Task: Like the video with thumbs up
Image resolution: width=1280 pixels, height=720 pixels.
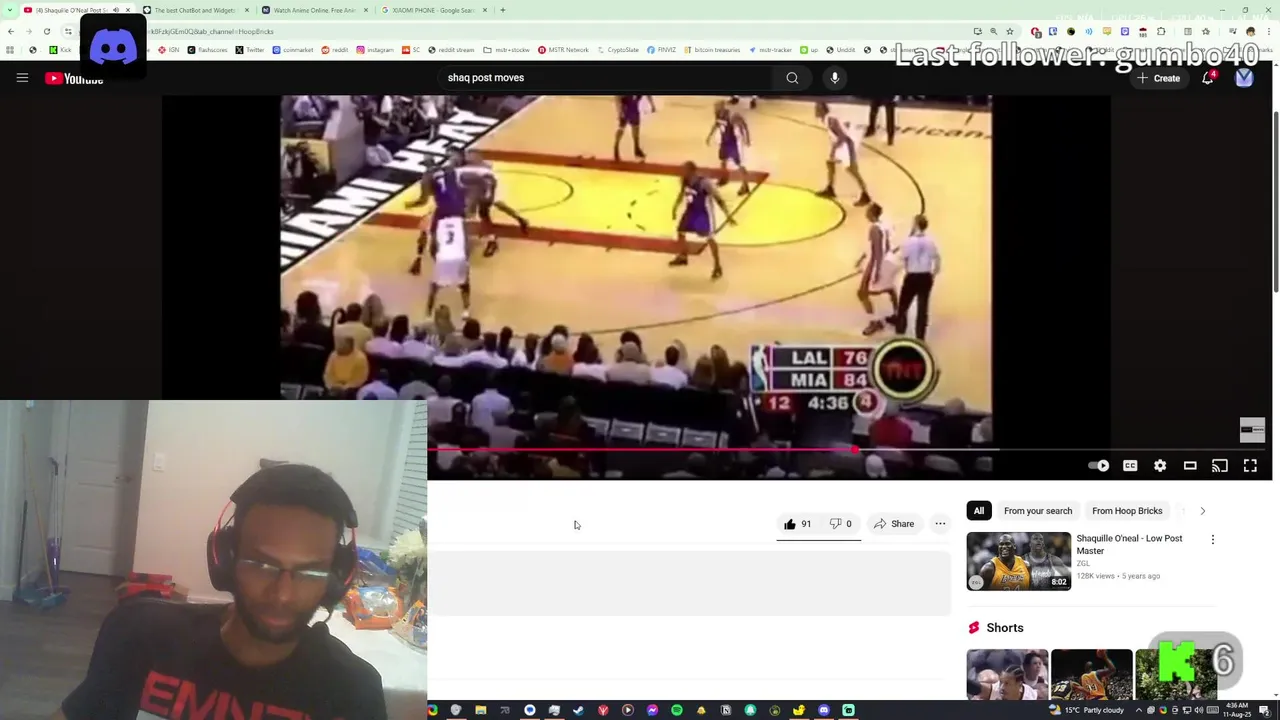Action: tap(797, 524)
